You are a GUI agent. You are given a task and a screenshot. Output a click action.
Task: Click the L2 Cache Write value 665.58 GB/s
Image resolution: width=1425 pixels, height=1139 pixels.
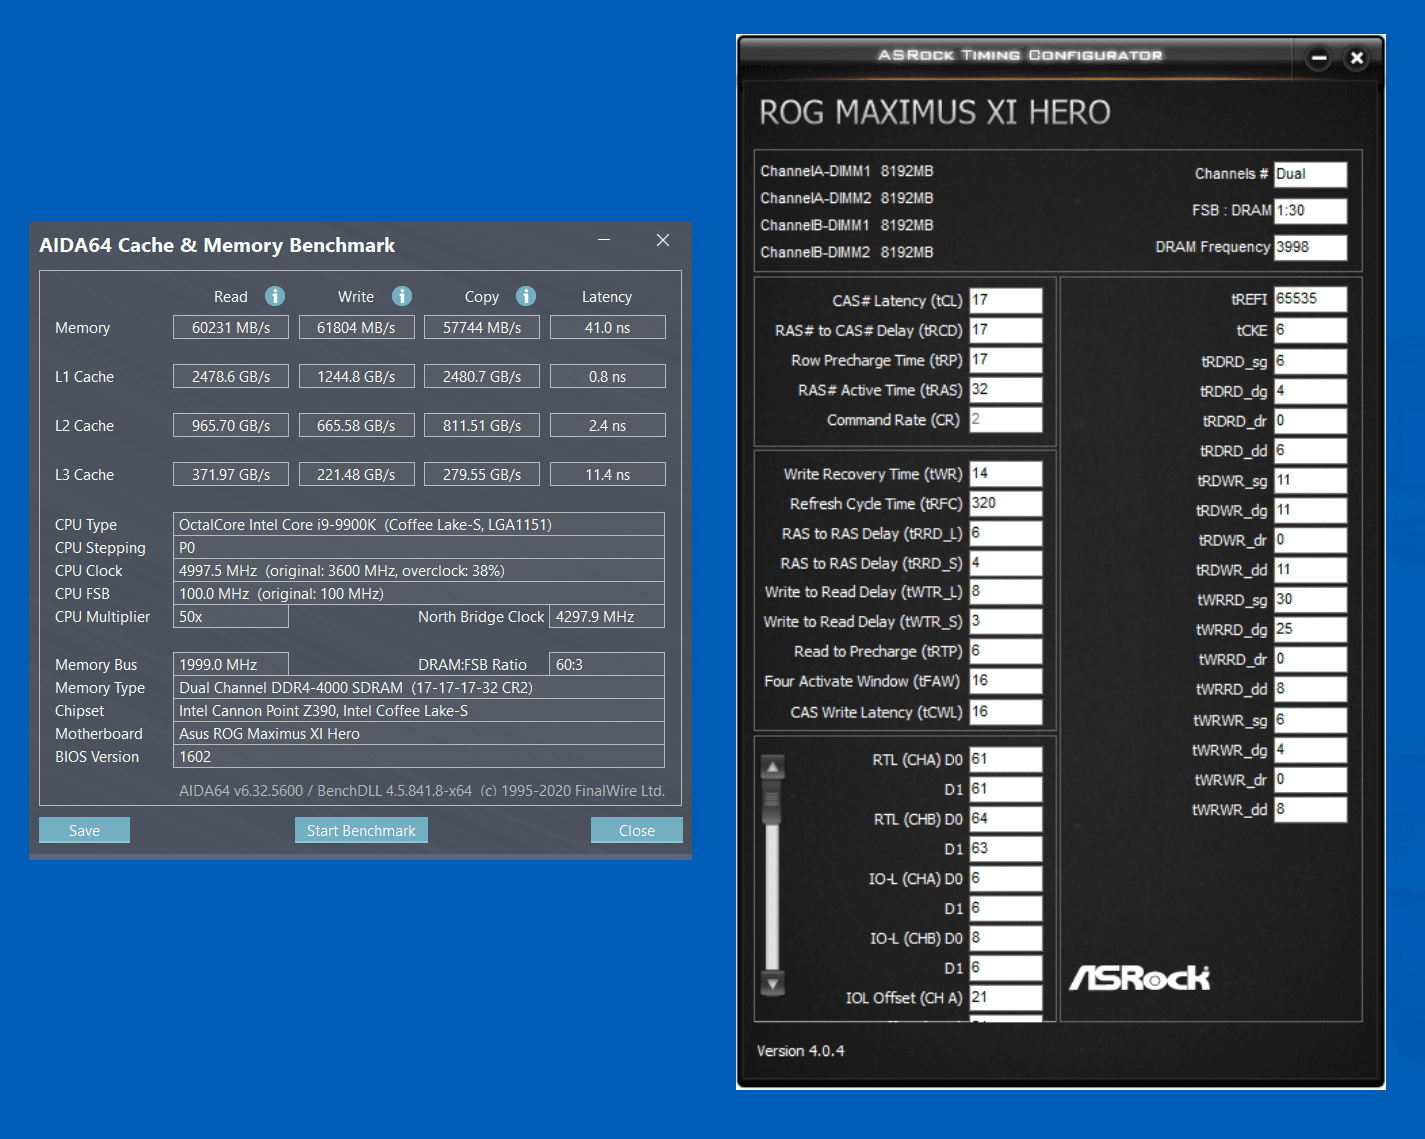tap(356, 425)
